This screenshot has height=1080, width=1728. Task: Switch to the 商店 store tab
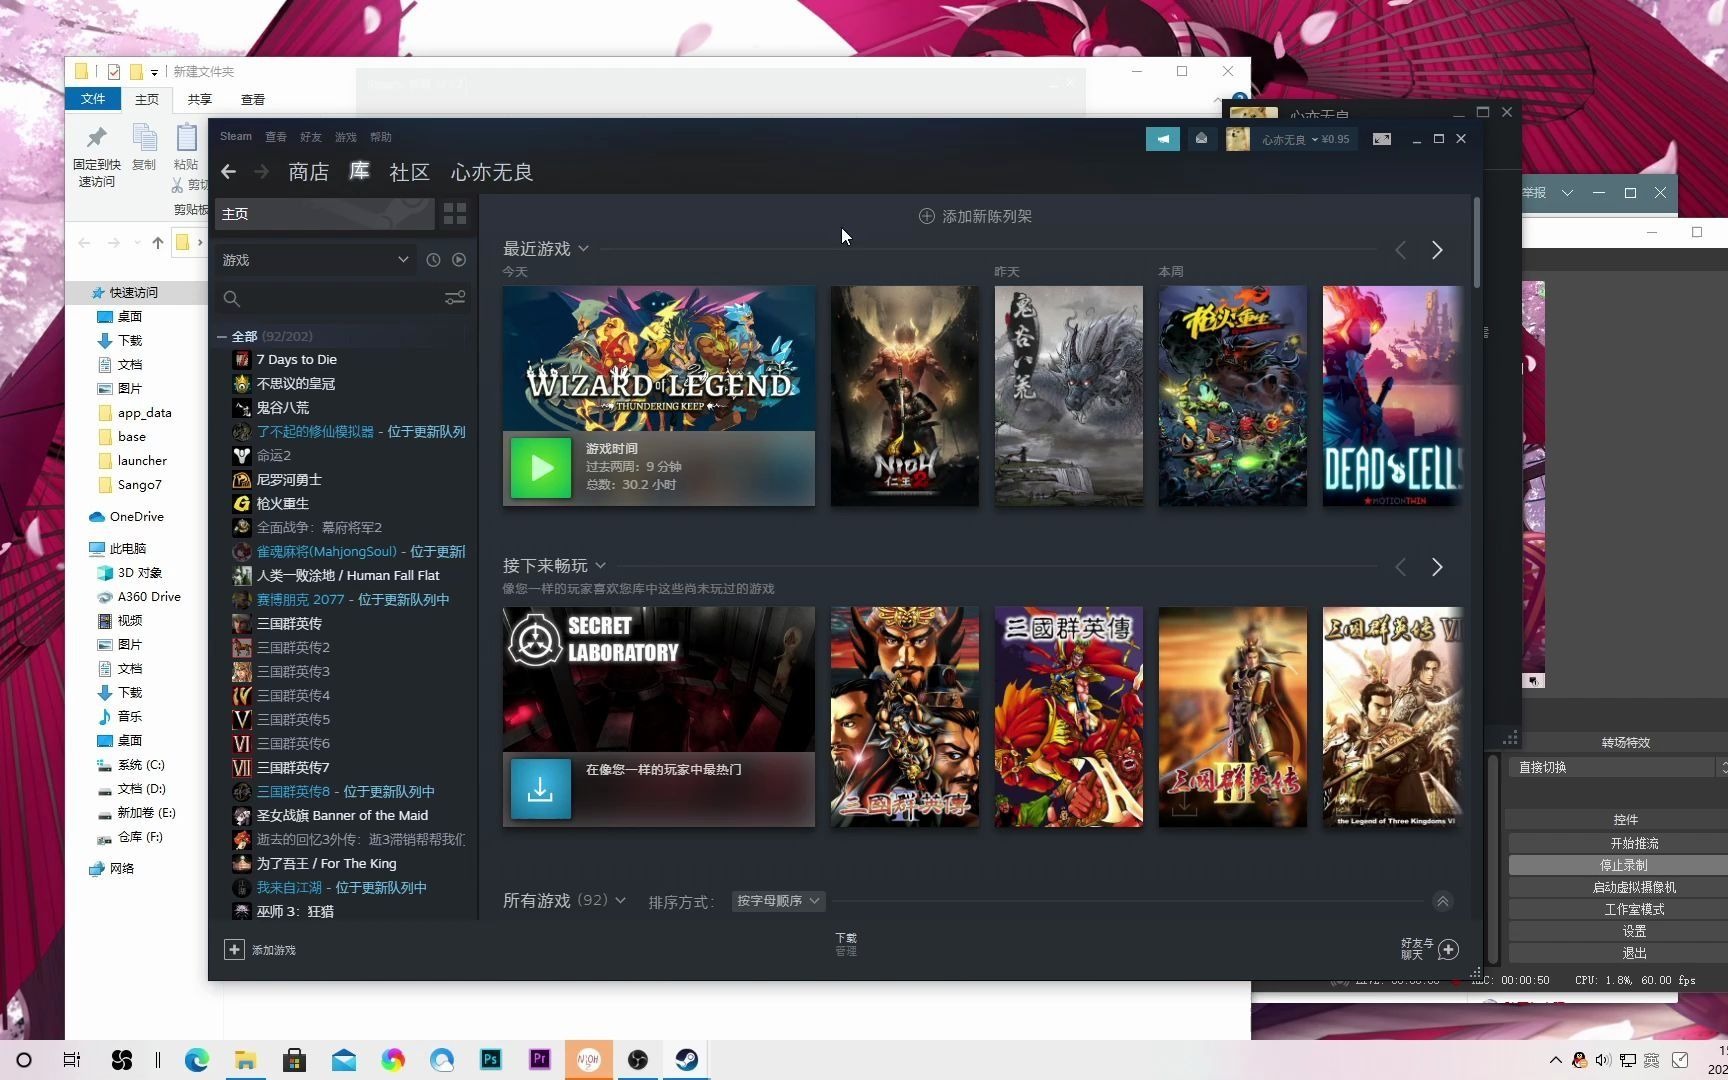[309, 172]
